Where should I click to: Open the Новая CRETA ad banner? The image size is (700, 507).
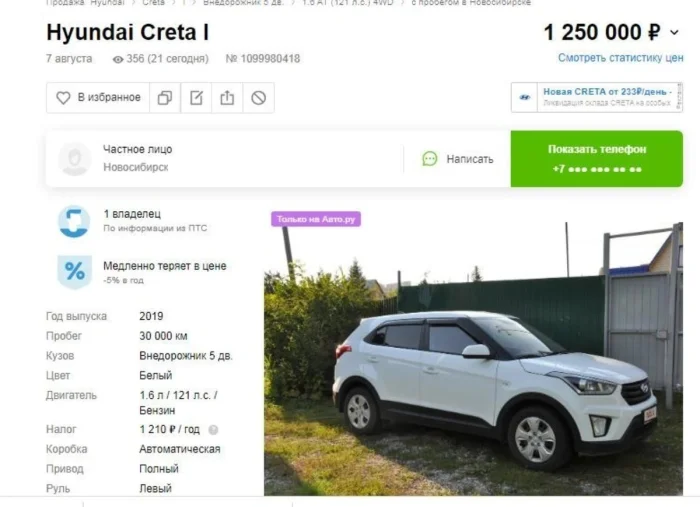(x=597, y=97)
